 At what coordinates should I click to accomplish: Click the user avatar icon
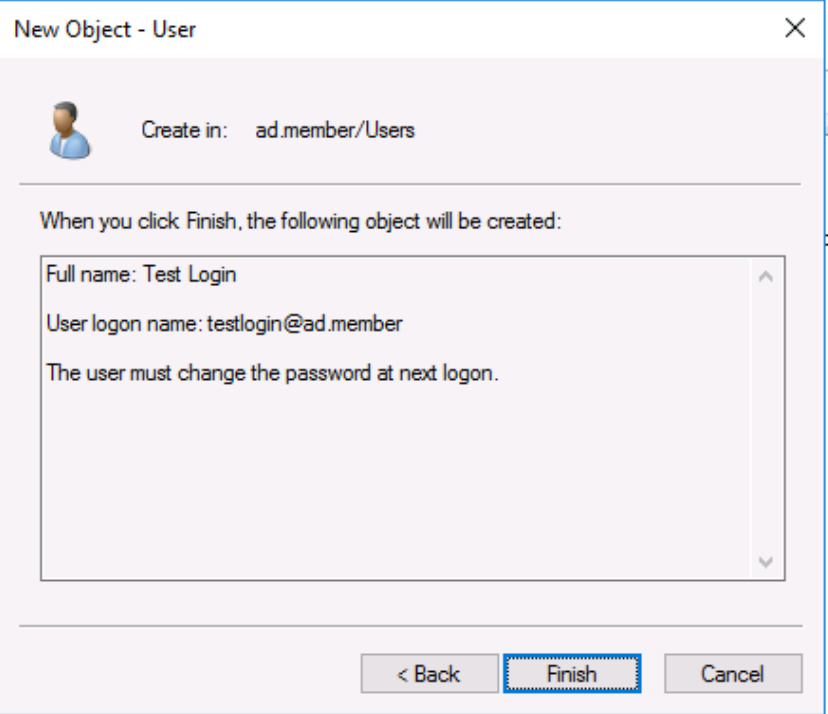(x=70, y=130)
